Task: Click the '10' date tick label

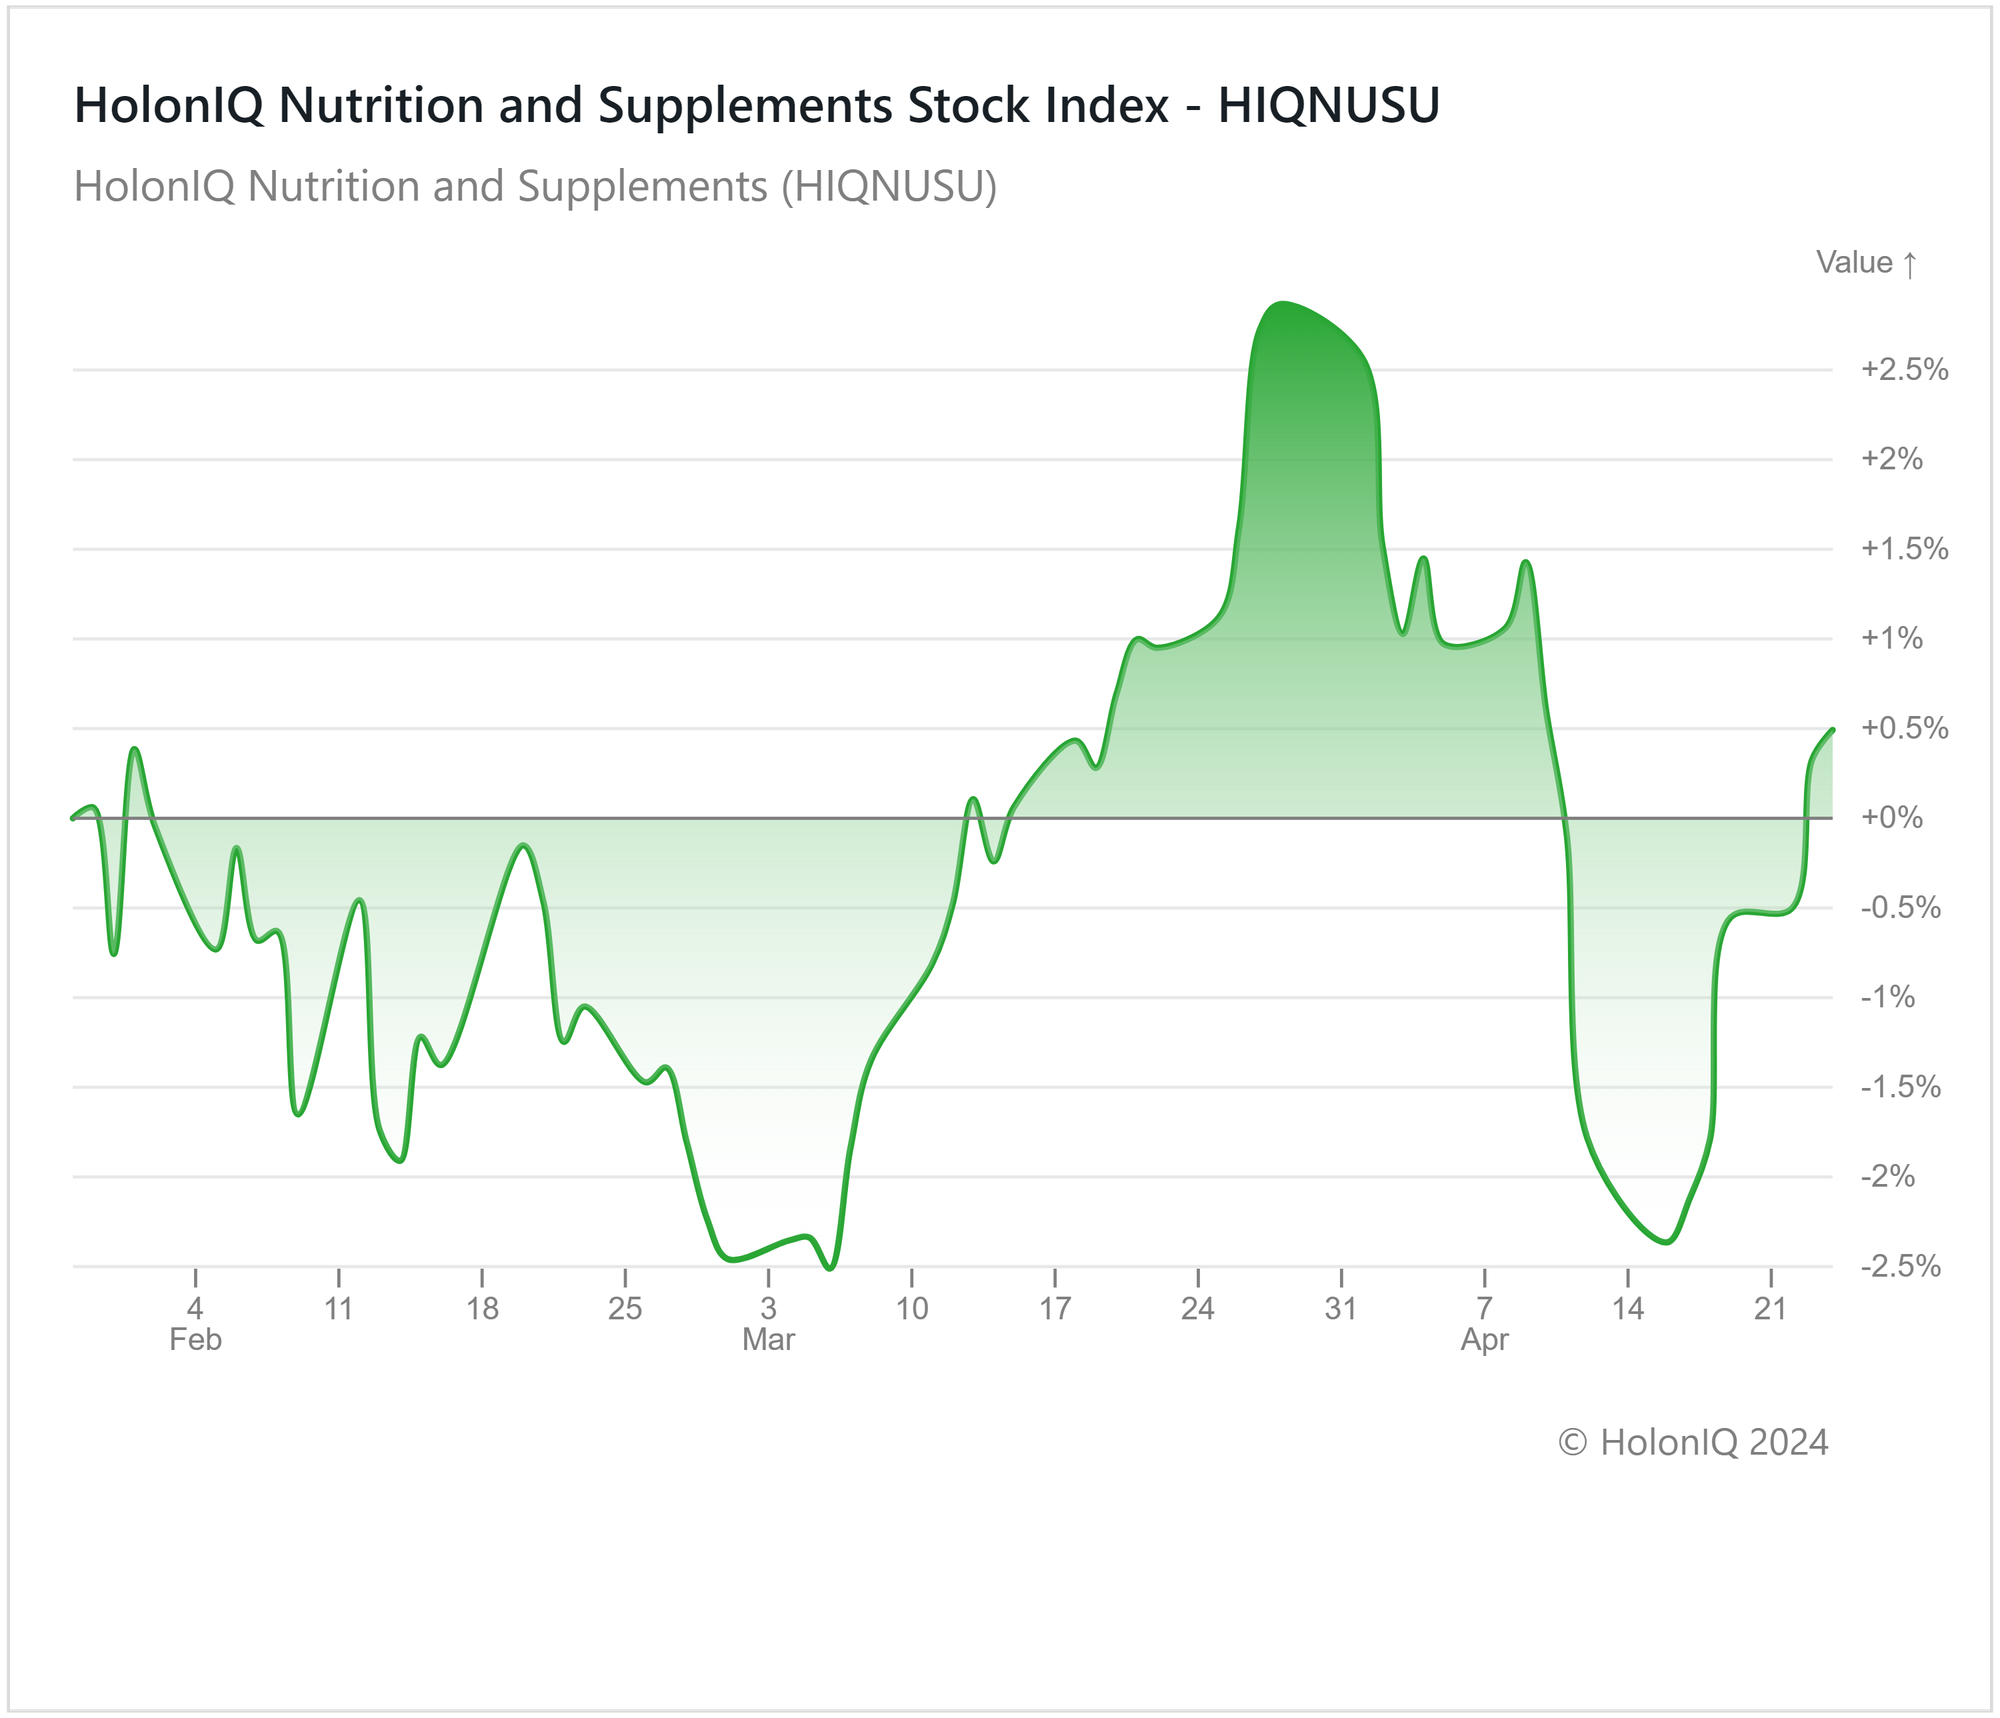Action: tap(912, 1308)
